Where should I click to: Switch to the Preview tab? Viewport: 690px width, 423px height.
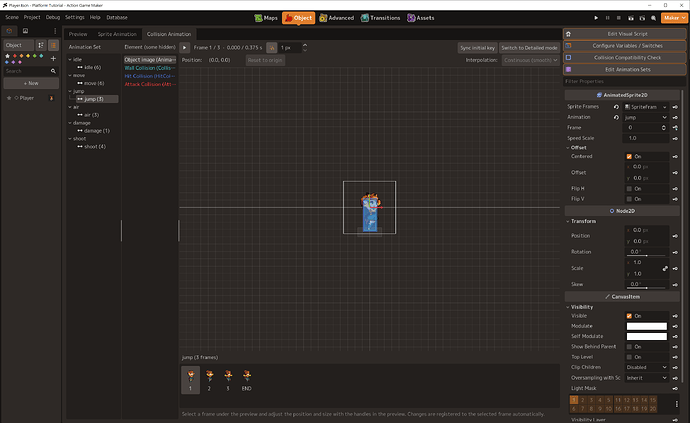pos(78,34)
